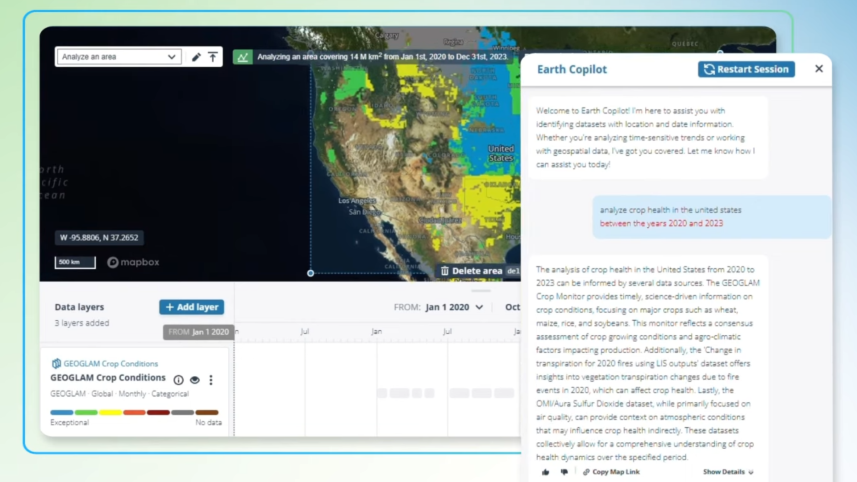Open the GEOGLAM layer three-dot options menu
The height and width of the screenshot is (482, 857).
pos(210,380)
